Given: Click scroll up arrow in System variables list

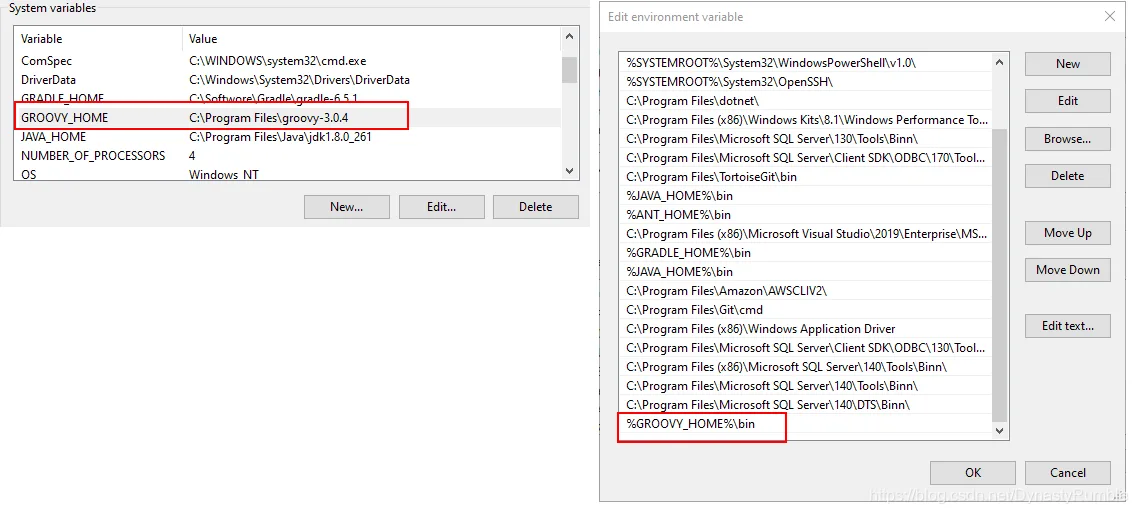Looking at the screenshot, I should click(x=570, y=36).
